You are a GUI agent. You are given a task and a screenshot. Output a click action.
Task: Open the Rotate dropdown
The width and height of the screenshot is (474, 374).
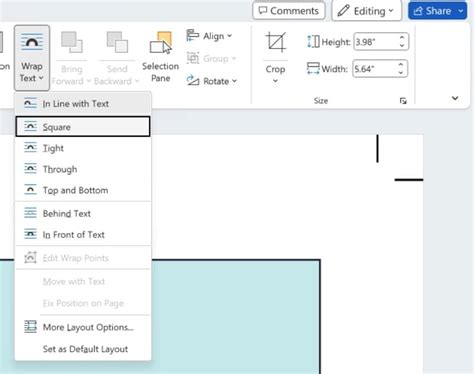212,81
